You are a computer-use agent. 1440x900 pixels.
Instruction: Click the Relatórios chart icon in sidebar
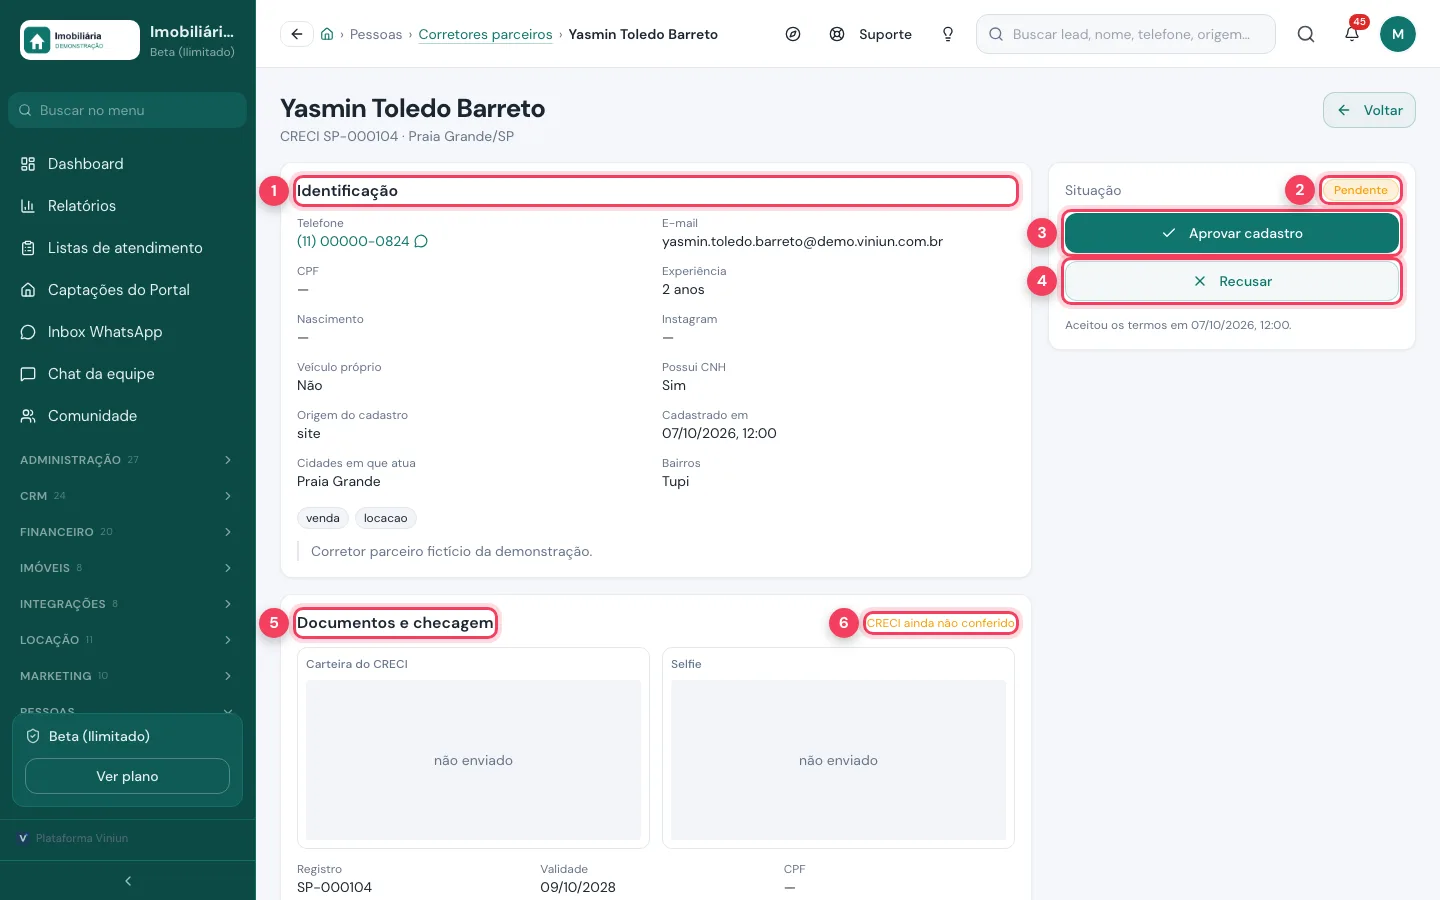click(x=28, y=206)
